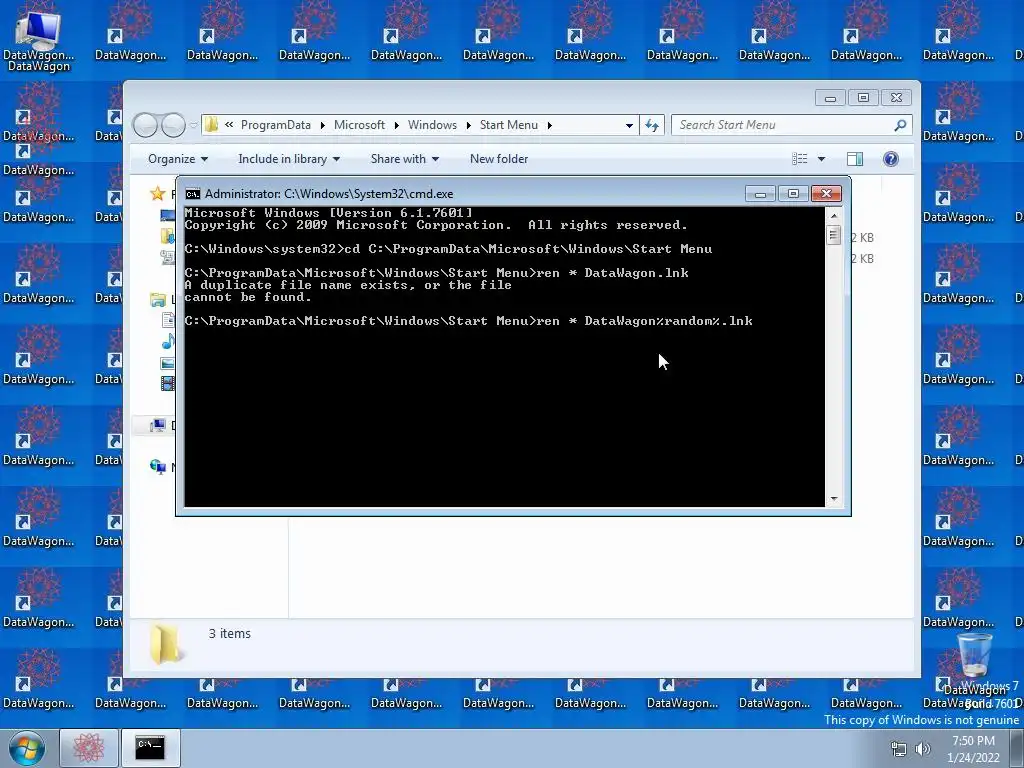Maximize the Explorer window
The image size is (1024, 768).
863,98
